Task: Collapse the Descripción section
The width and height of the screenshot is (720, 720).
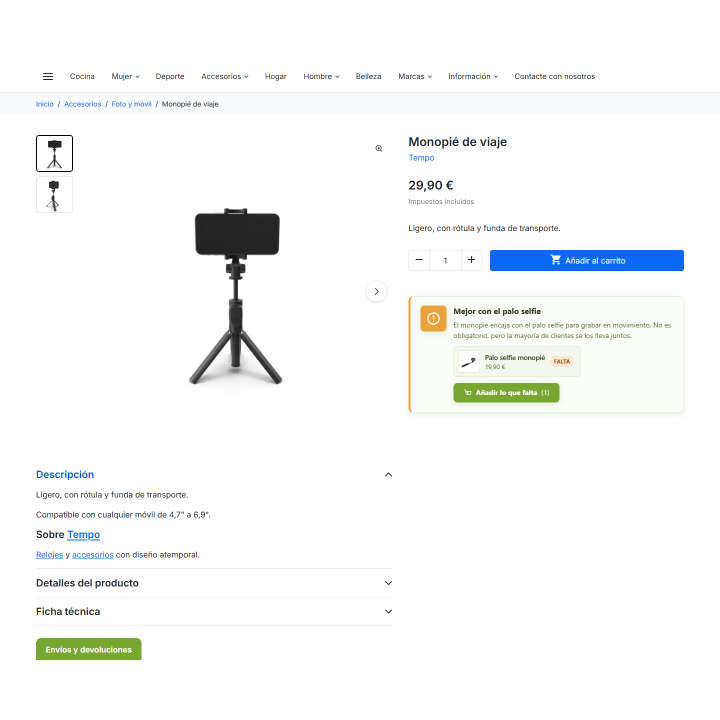Action: (x=214, y=474)
